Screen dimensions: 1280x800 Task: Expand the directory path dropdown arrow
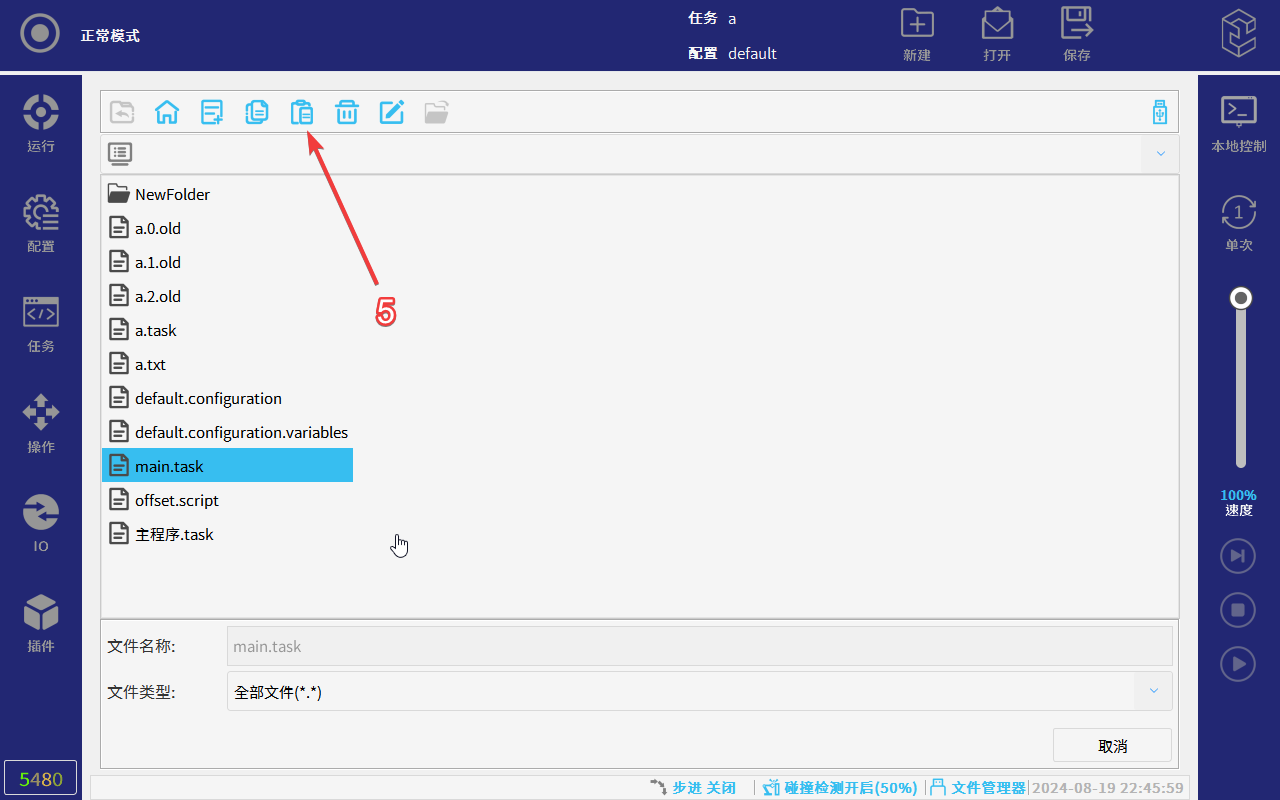1161,153
